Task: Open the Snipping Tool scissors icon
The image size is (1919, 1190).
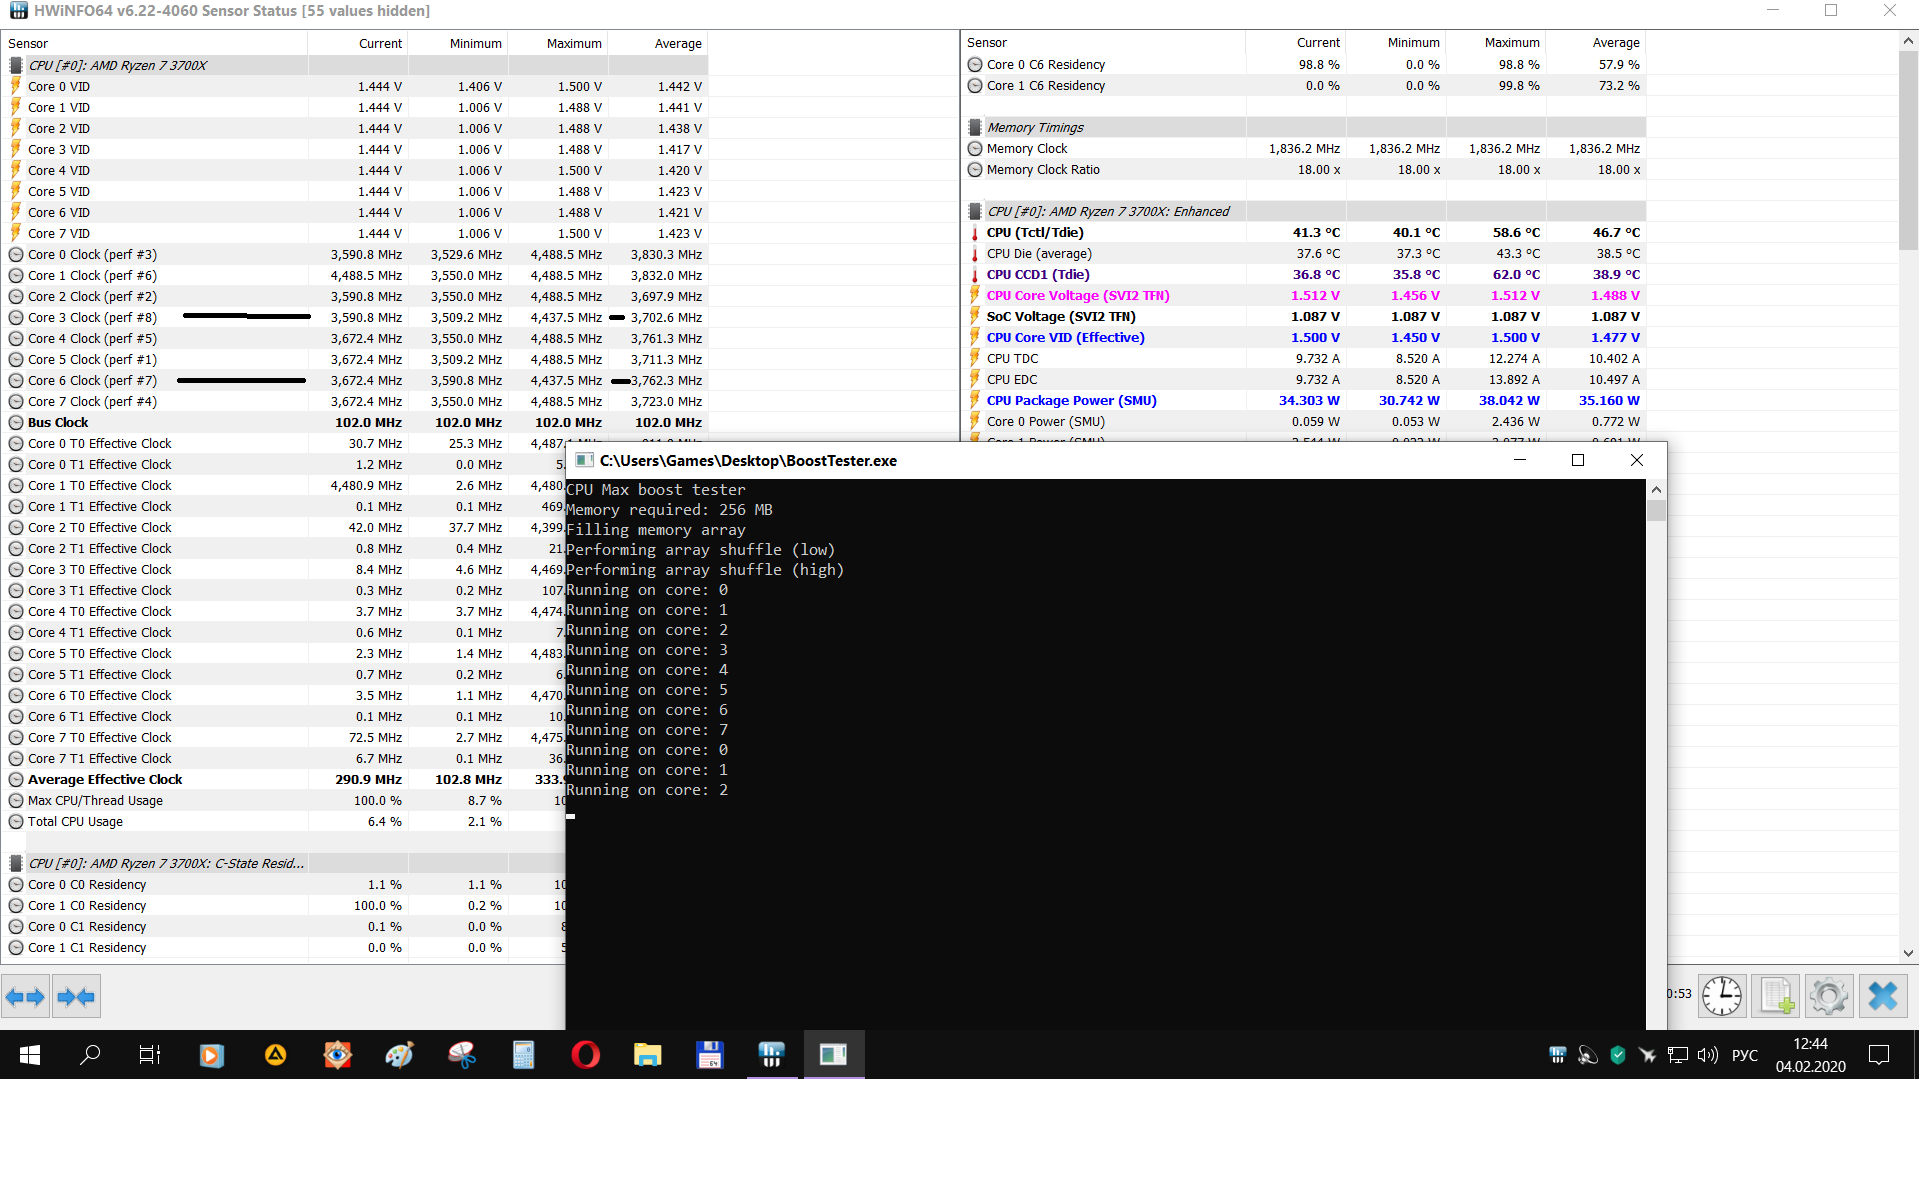Action: (461, 1055)
